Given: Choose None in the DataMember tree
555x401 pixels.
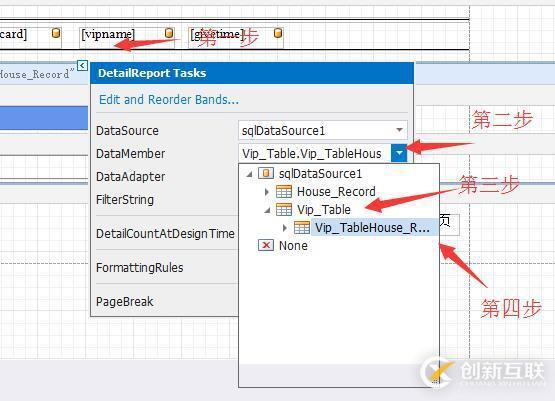Looking at the screenshot, I should pos(293,246).
